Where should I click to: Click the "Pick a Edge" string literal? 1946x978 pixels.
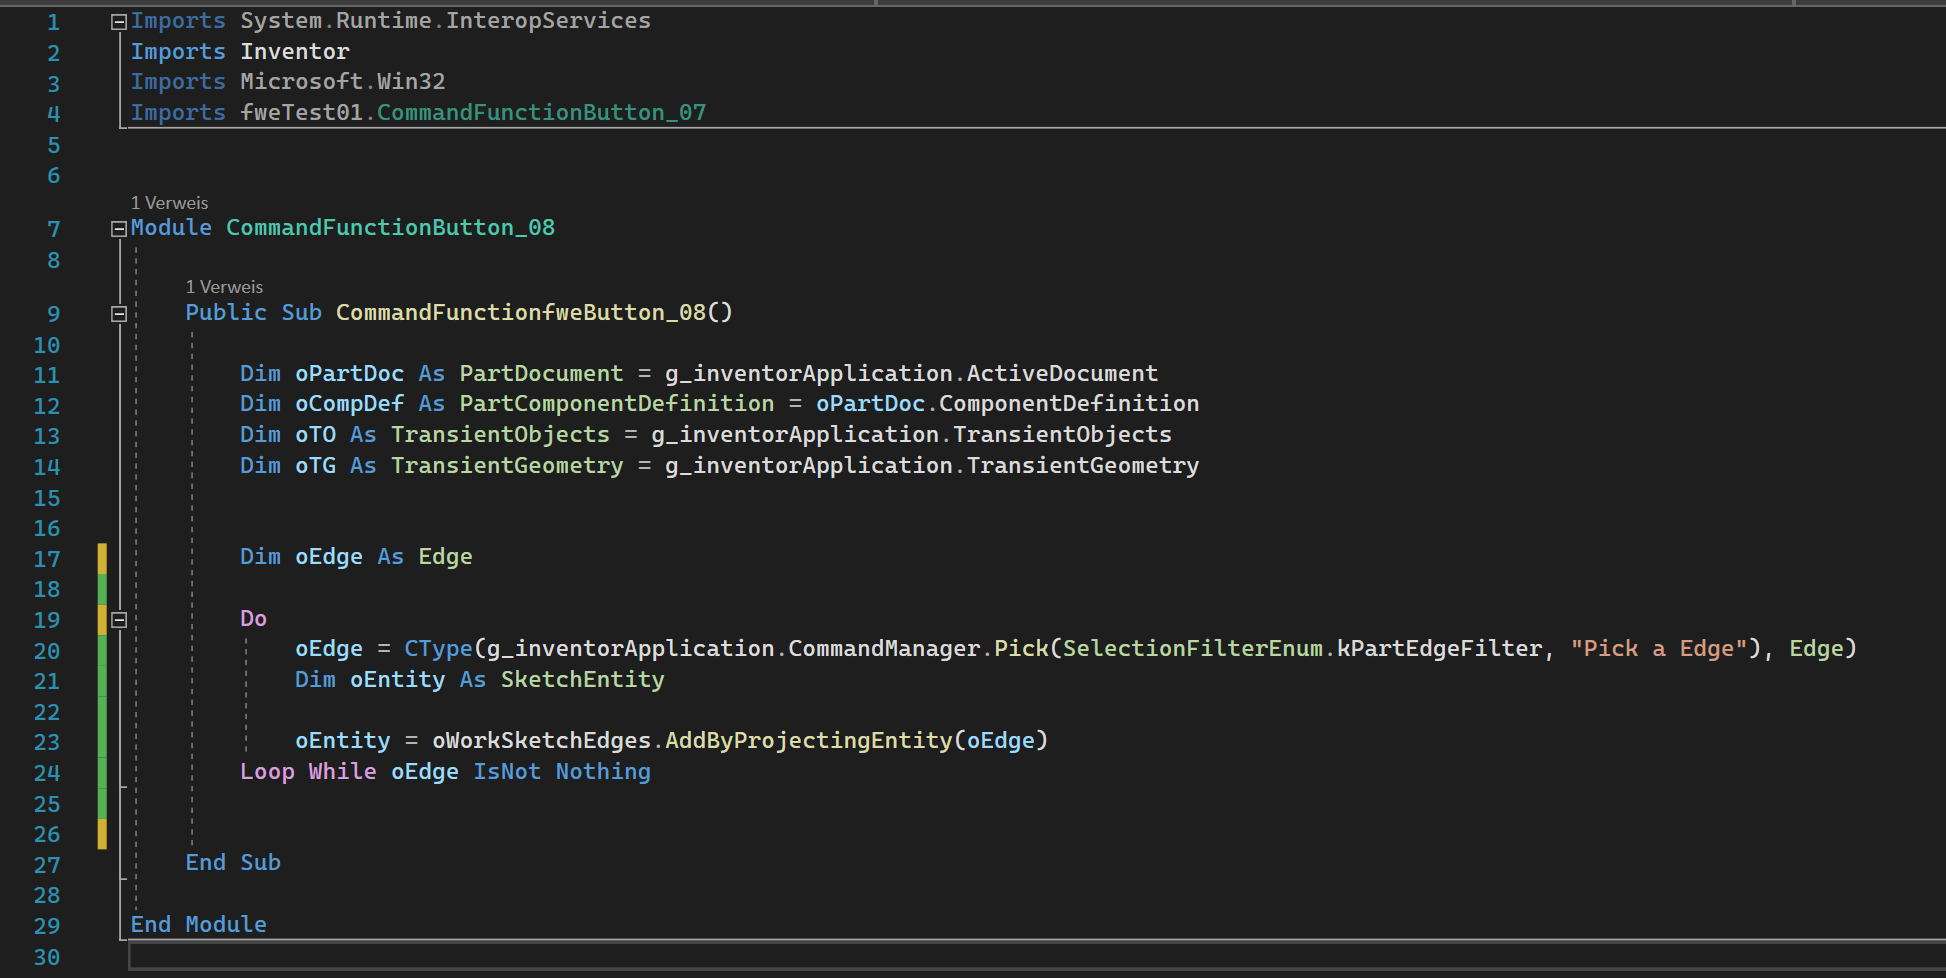[x=1658, y=649]
